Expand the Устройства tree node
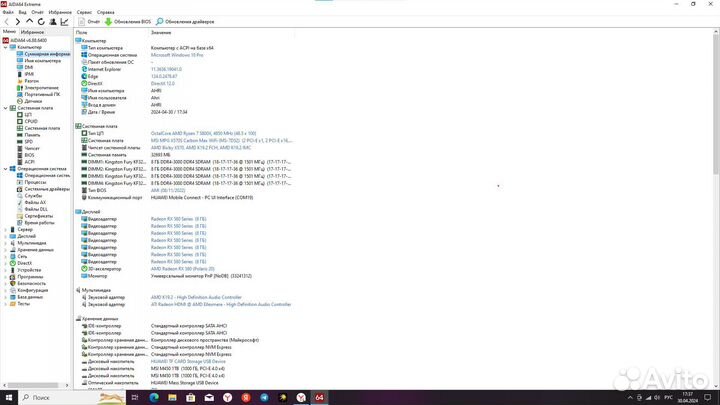 6,270
